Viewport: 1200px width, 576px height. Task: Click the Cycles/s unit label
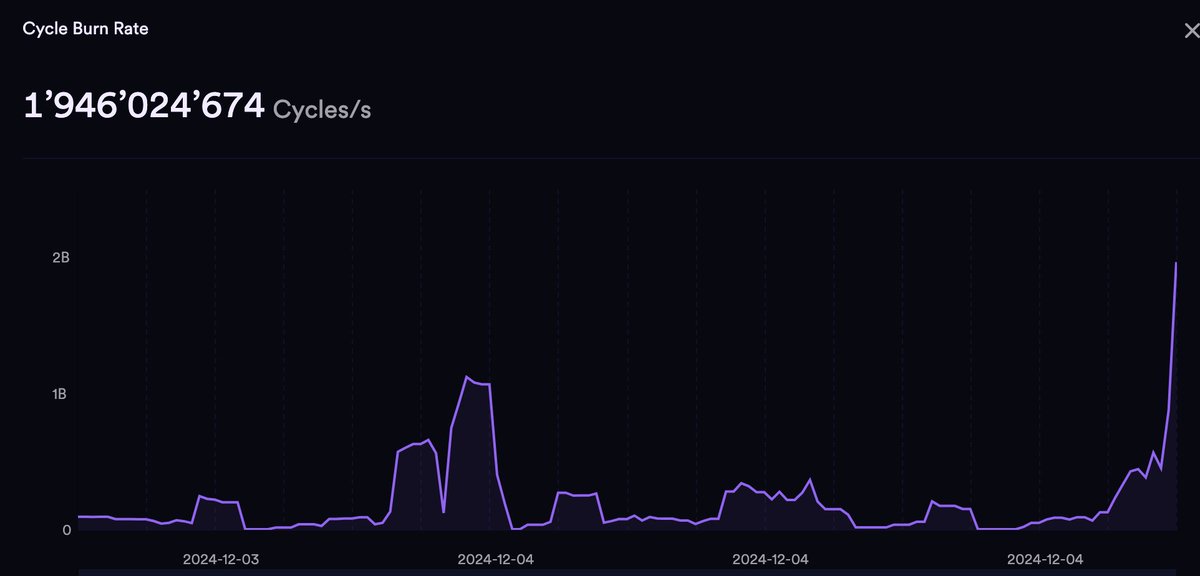click(322, 109)
